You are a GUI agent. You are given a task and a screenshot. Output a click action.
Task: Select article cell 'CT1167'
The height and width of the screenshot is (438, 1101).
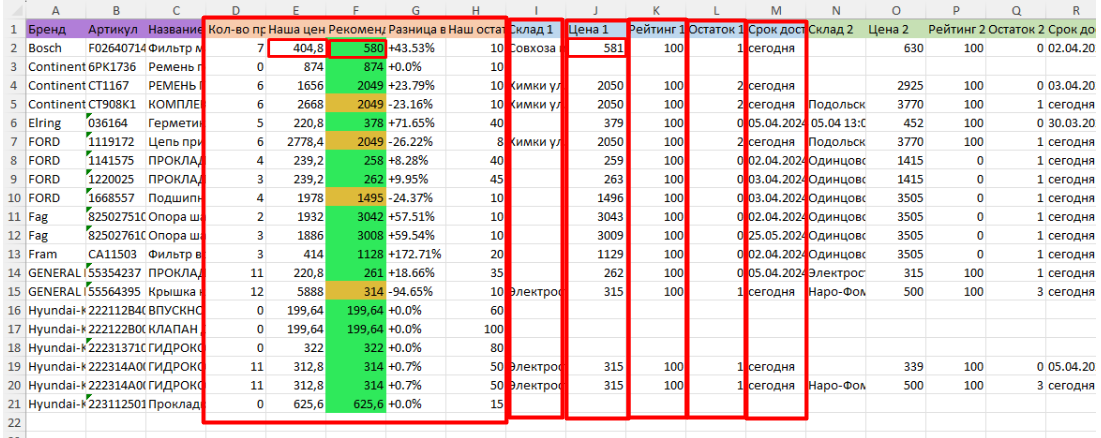click(116, 85)
